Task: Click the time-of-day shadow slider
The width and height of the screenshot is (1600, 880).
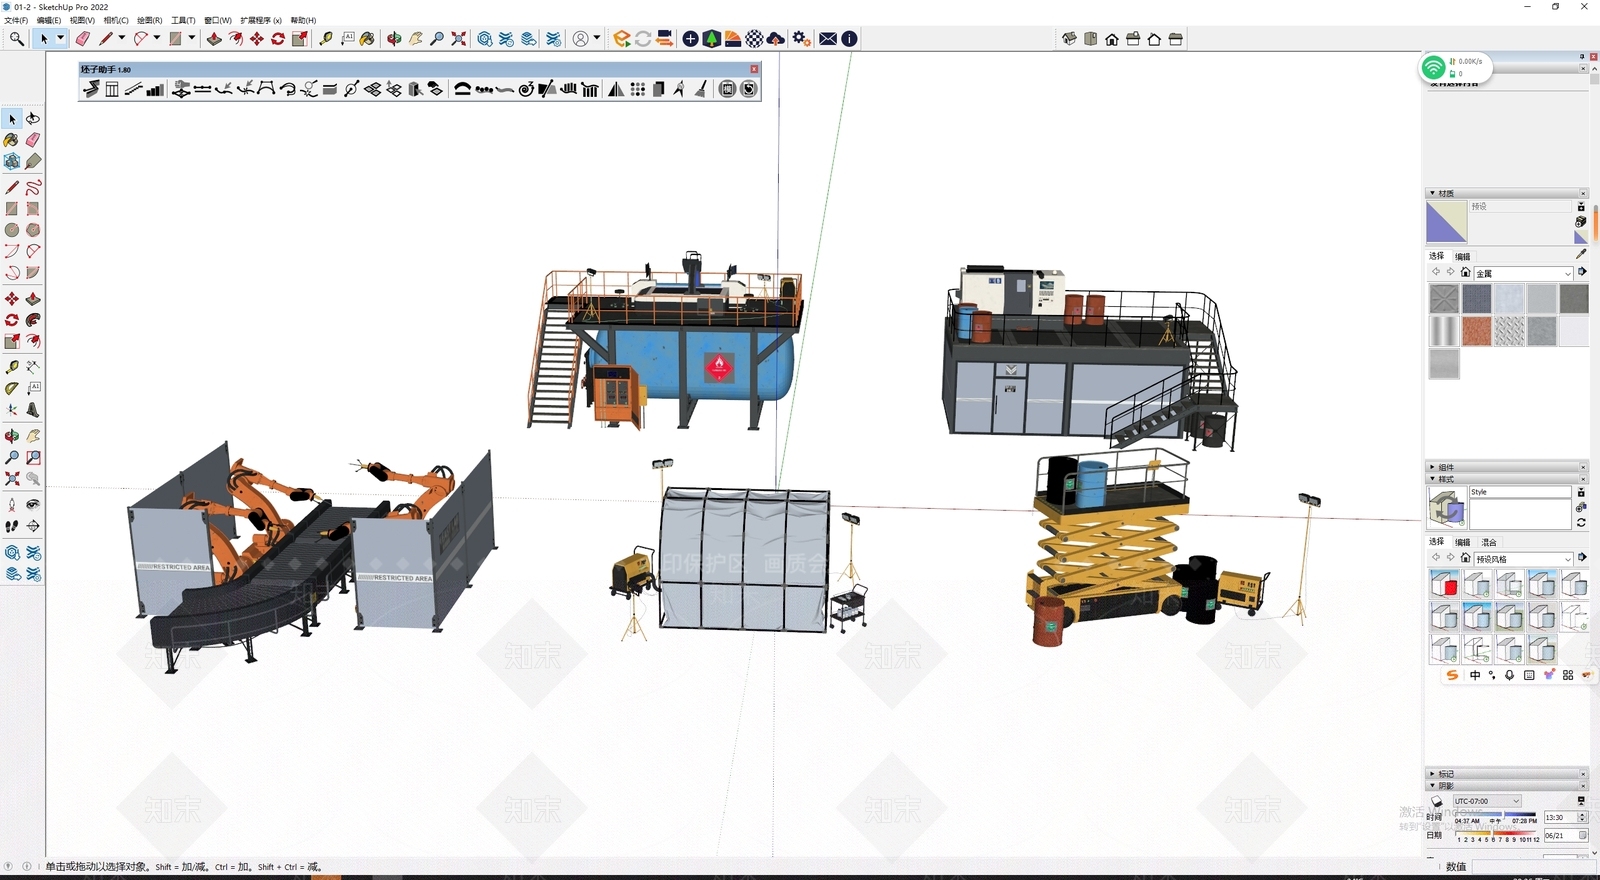Action: [1495, 815]
